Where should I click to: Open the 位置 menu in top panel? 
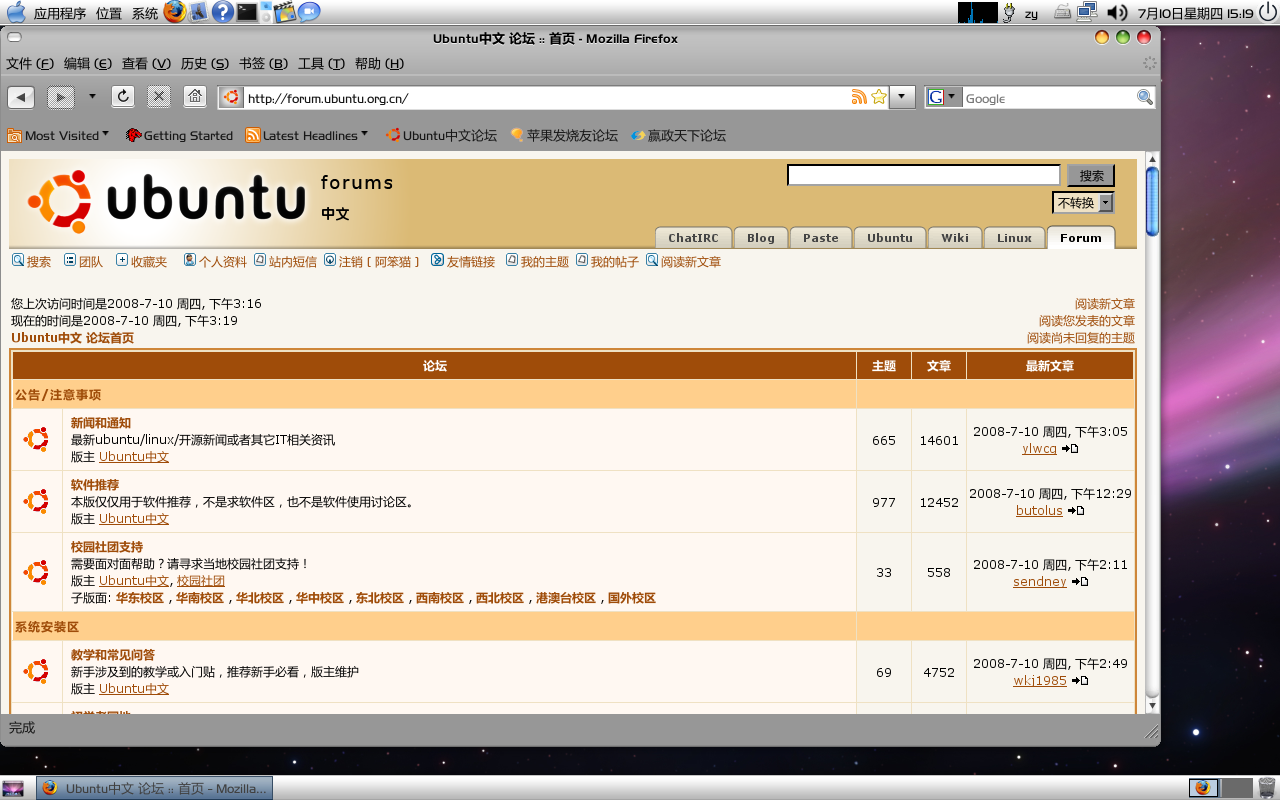(109, 13)
